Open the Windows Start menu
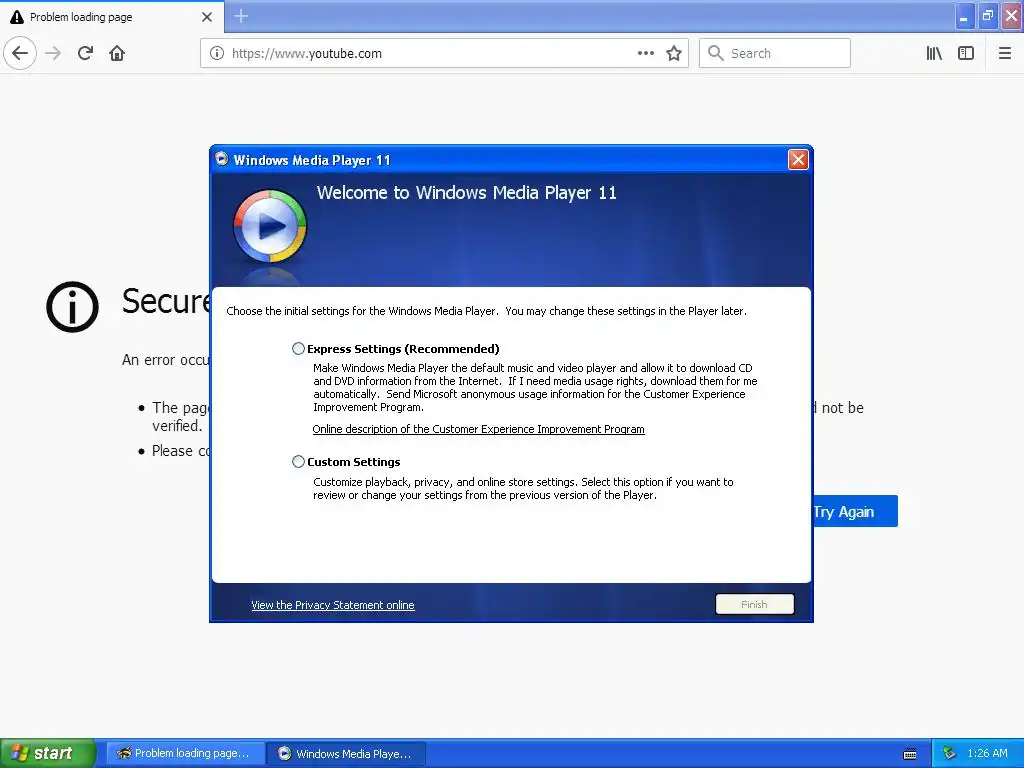 coord(48,753)
